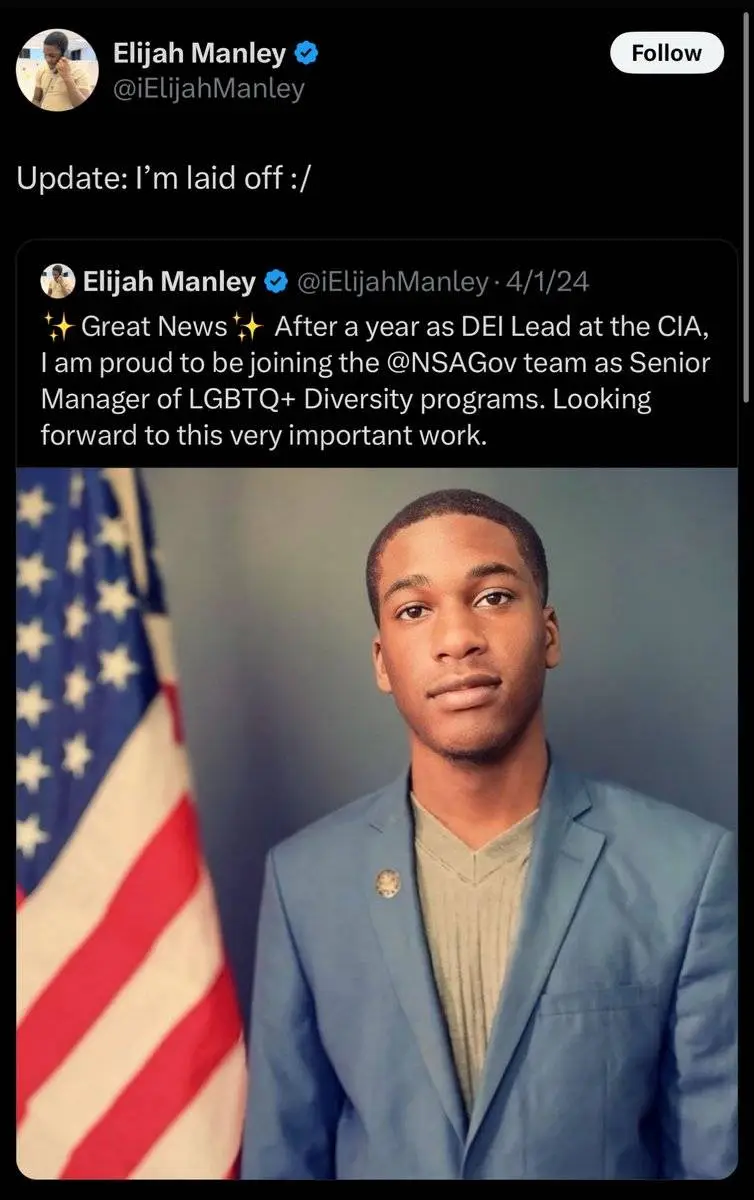Click the lapel pin on the blue blazer
This screenshot has width=754, height=1200.
click(x=387, y=883)
